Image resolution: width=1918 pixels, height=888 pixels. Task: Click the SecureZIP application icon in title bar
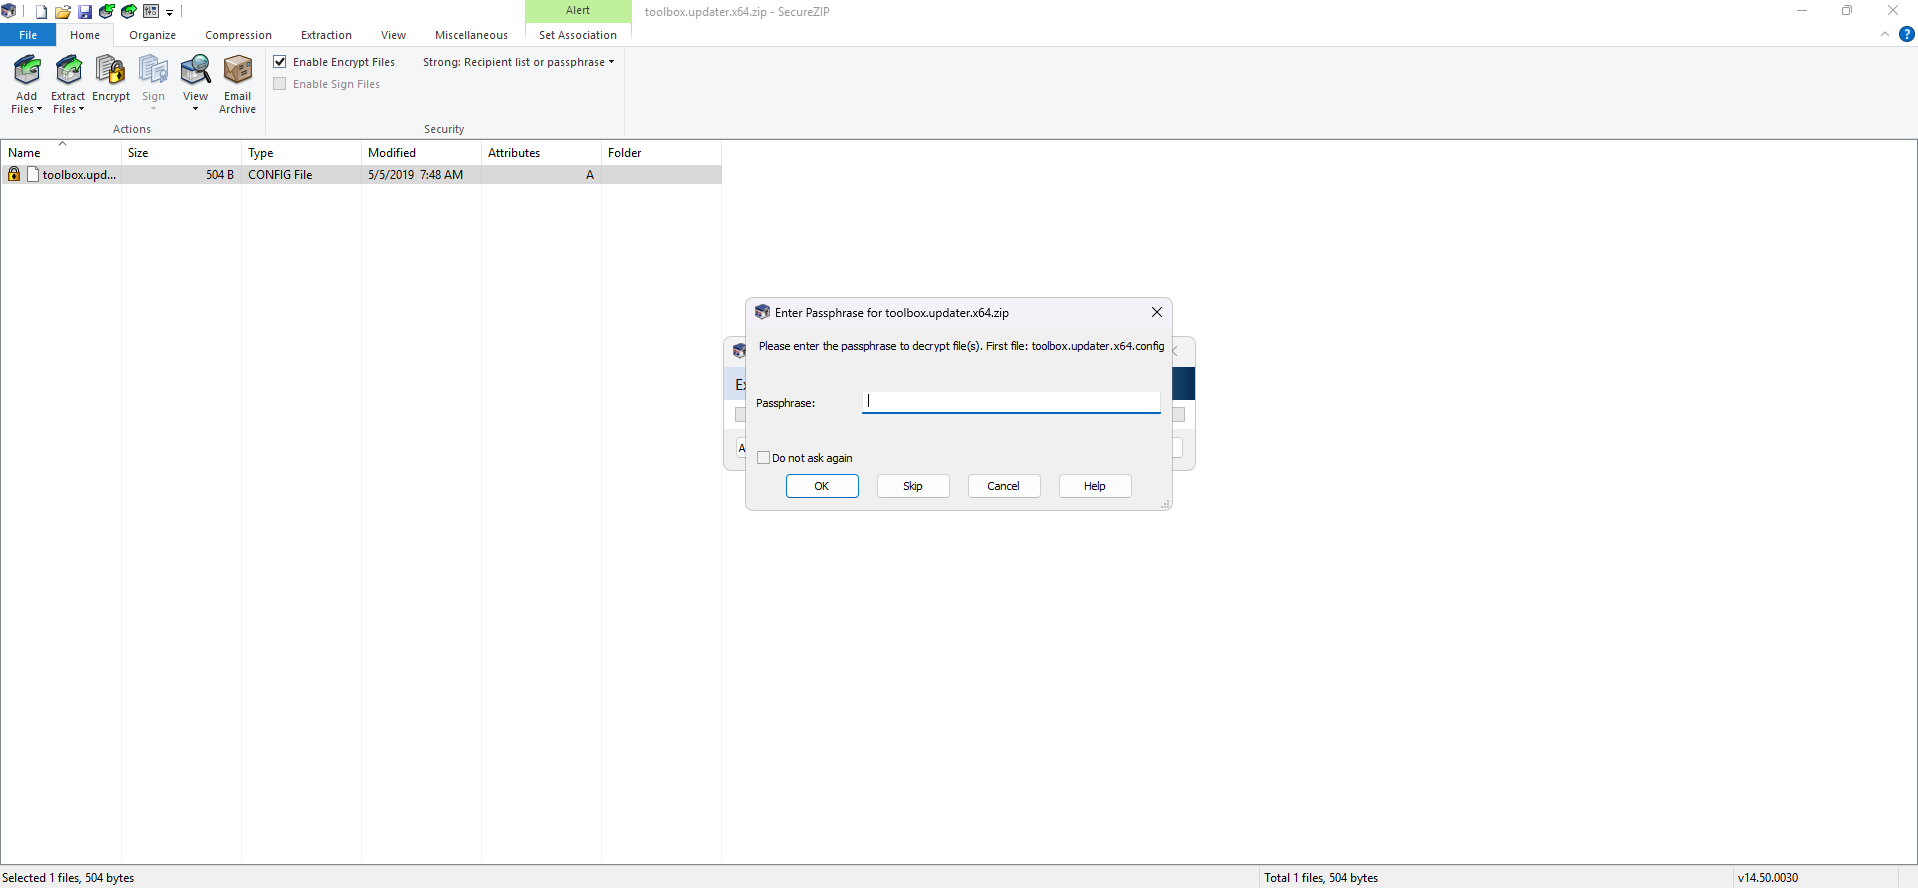click(9, 12)
